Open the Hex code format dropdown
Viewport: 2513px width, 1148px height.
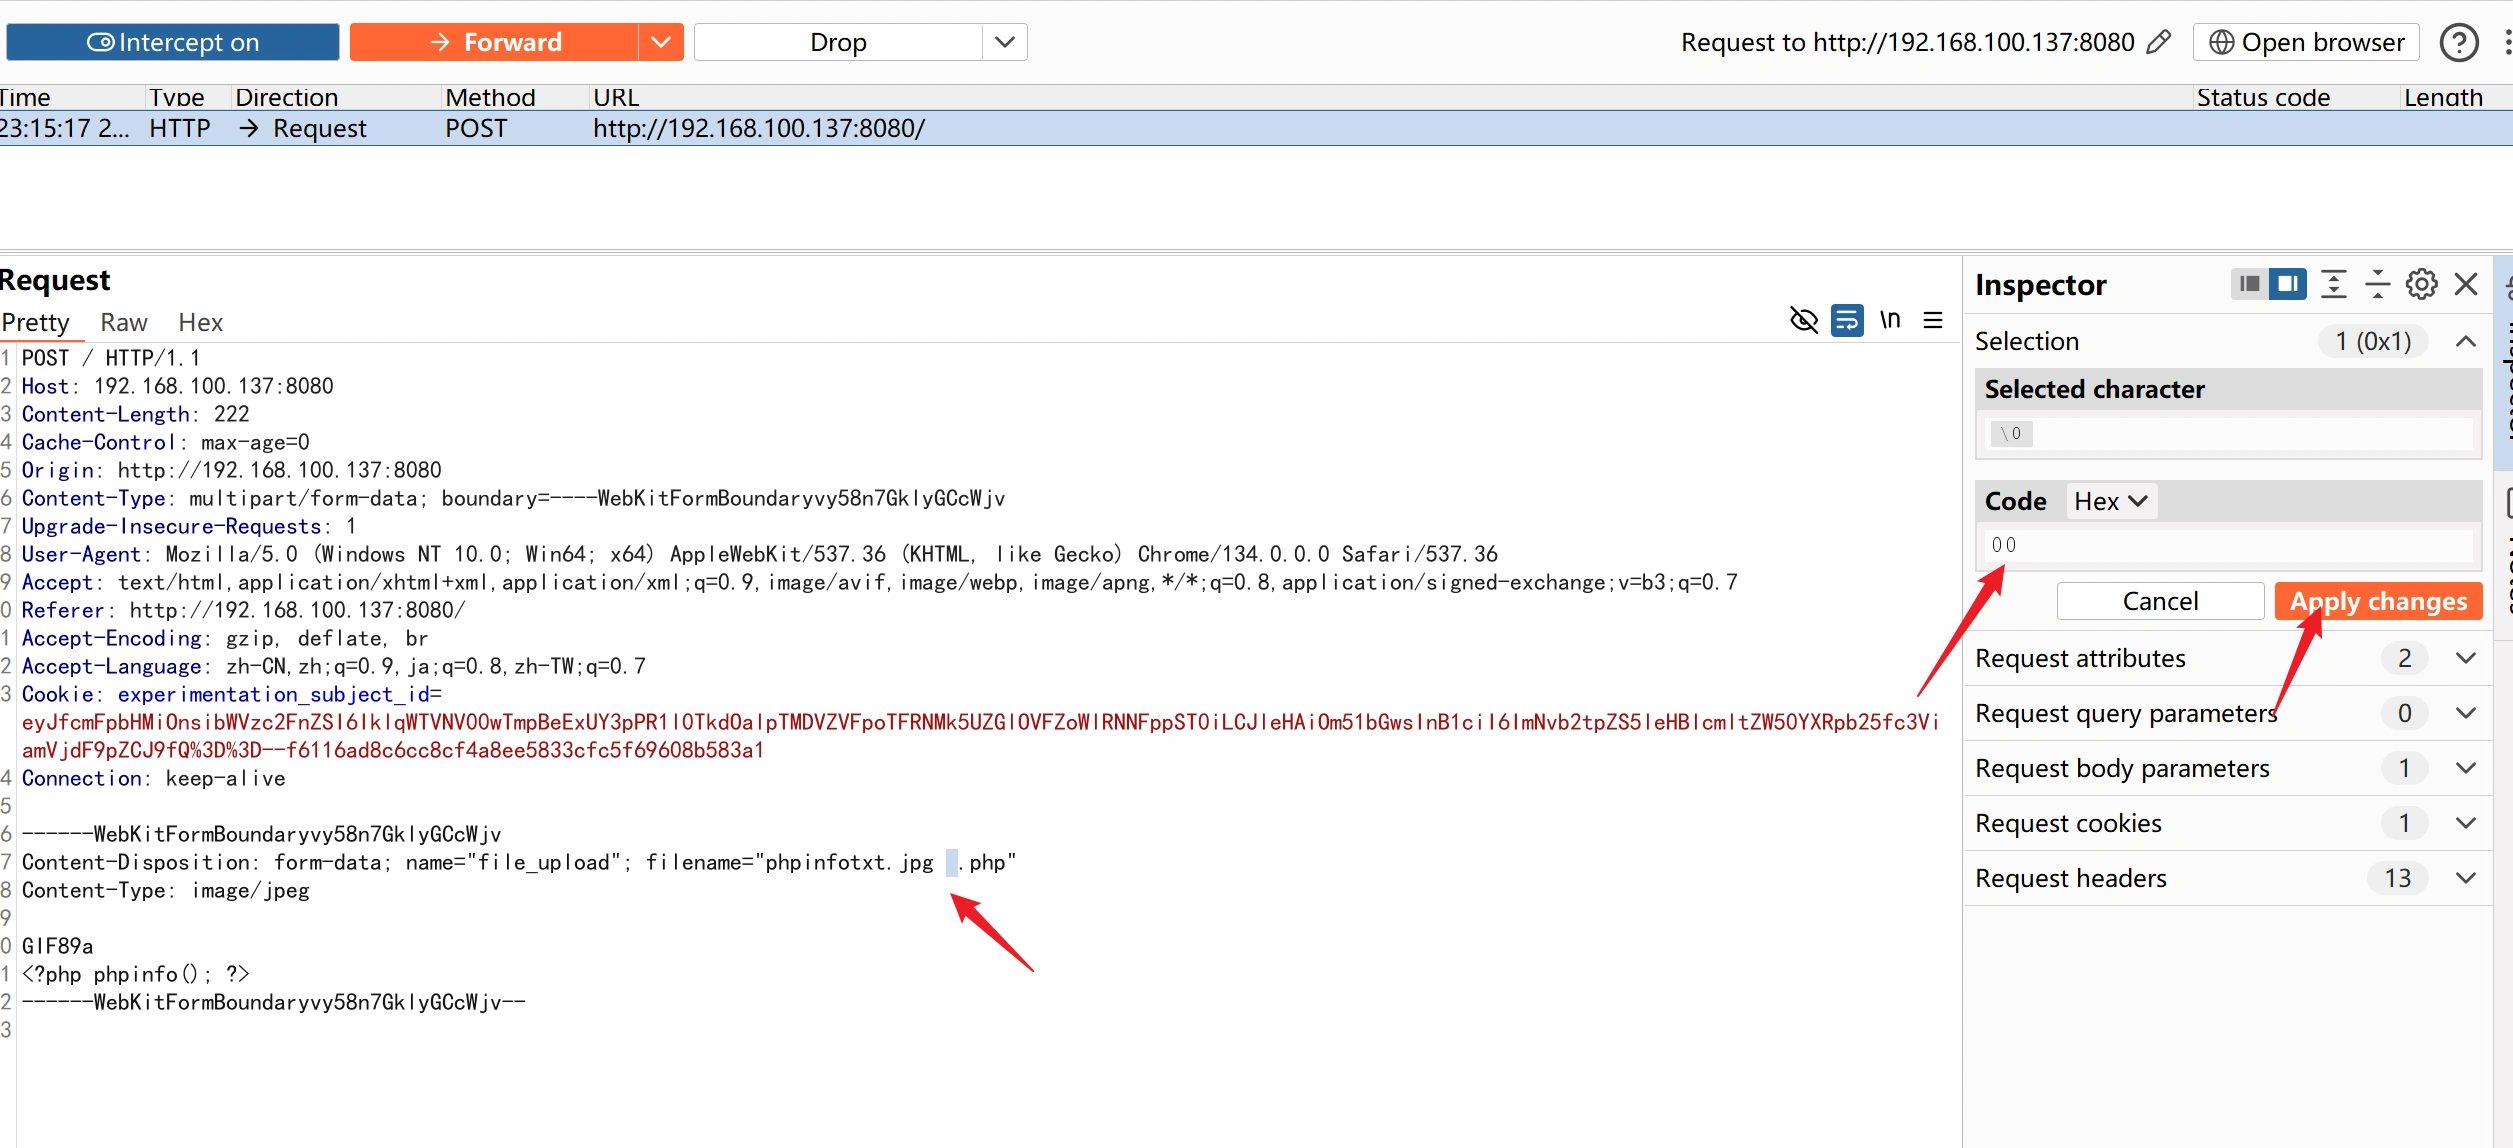(2110, 501)
